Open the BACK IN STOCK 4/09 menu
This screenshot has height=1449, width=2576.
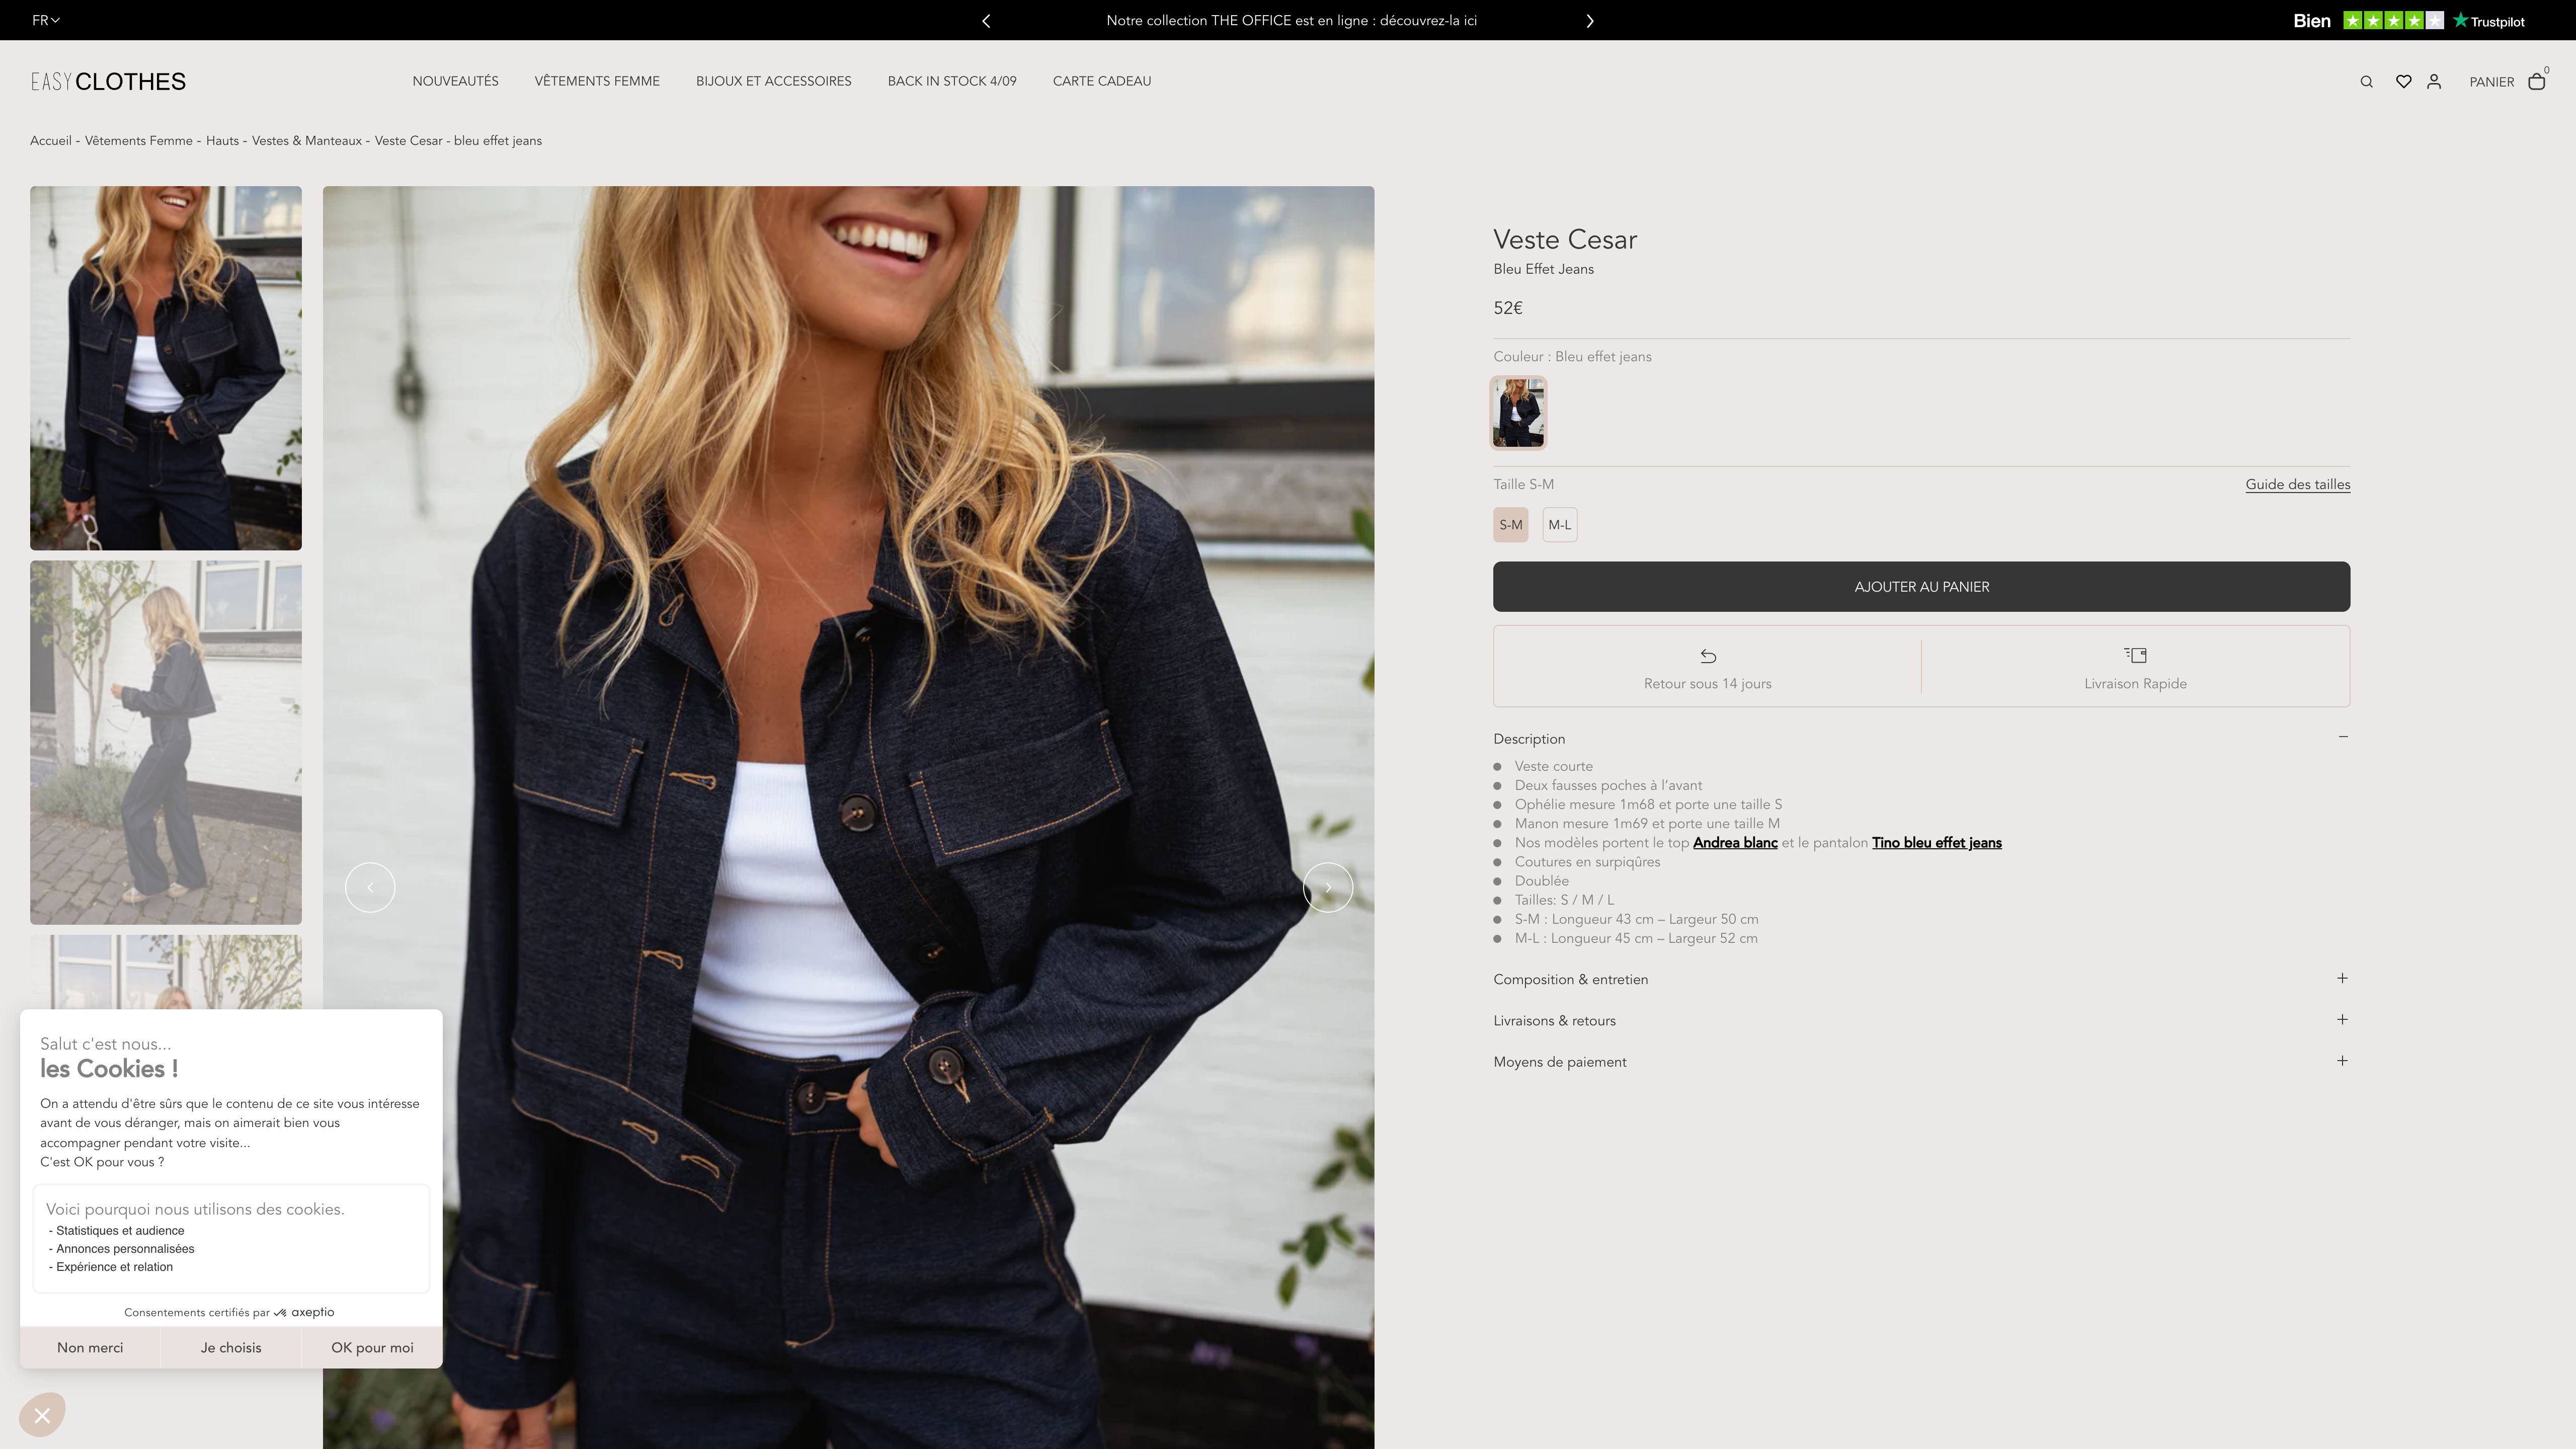point(951,81)
